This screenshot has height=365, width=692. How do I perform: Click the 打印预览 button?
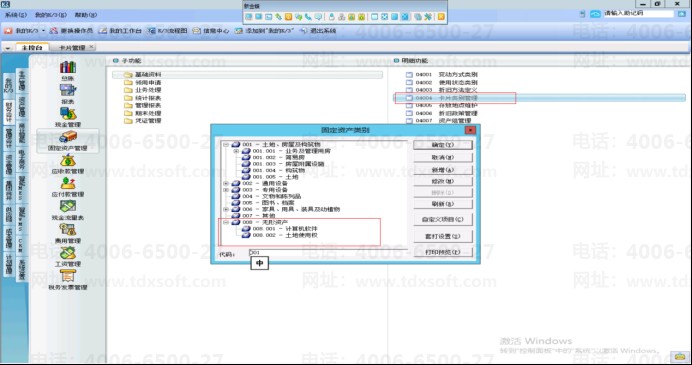pyautogui.click(x=443, y=252)
